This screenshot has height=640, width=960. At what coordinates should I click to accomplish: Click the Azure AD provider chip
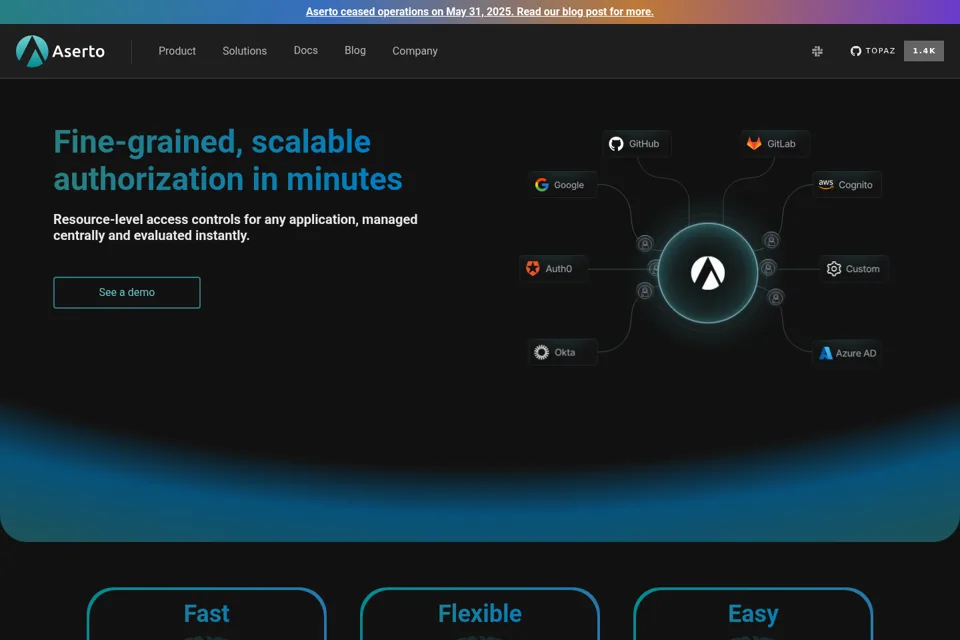847,353
